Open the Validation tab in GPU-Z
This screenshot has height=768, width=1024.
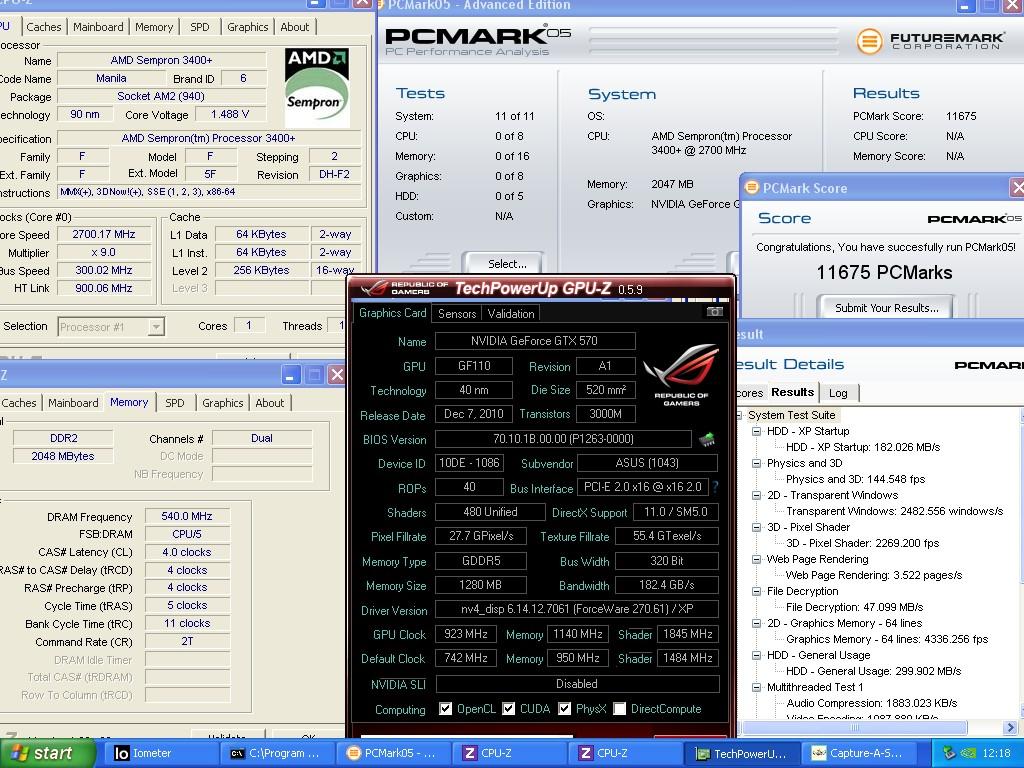511,313
